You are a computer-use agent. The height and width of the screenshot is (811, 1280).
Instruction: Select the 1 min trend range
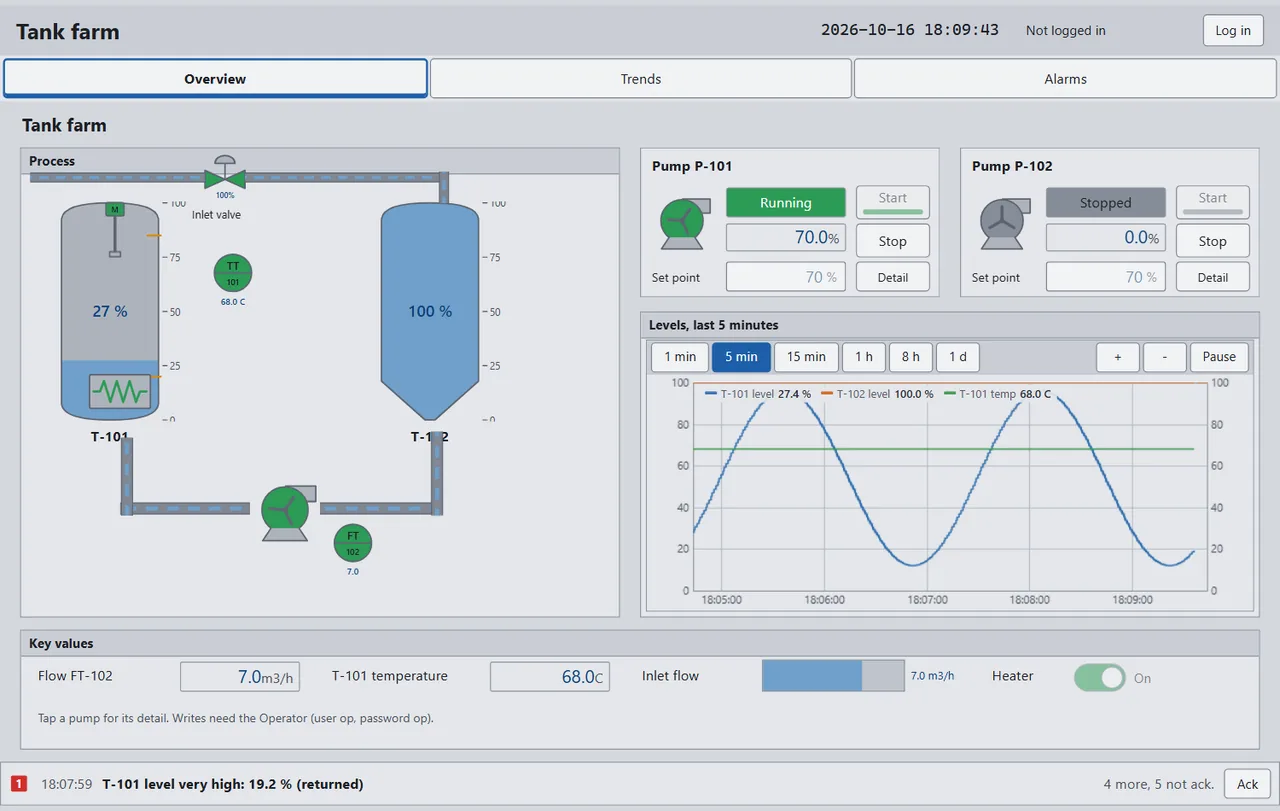(x=680, y=357)
